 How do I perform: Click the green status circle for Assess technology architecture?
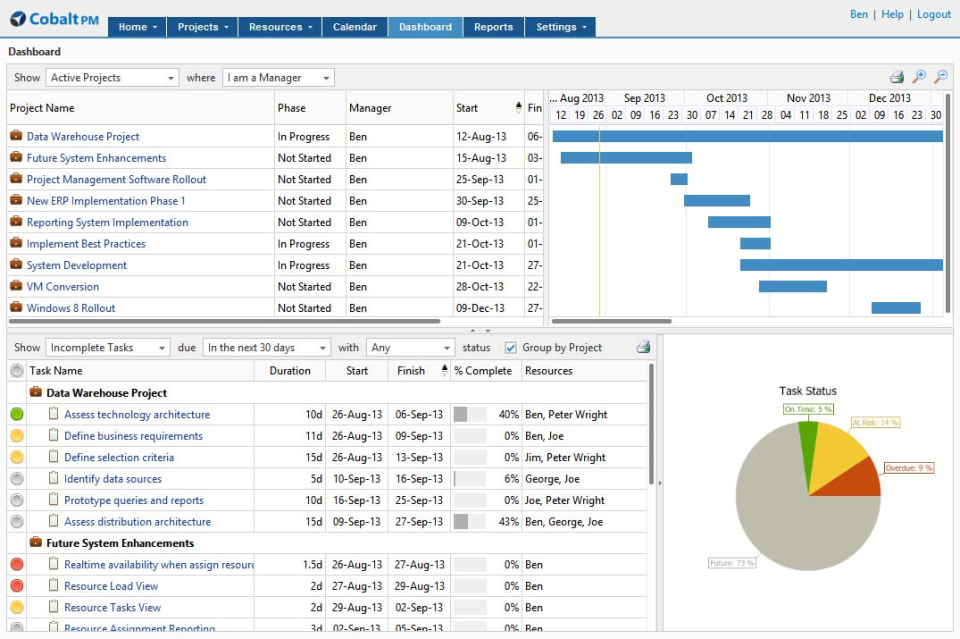coord(17,414)
